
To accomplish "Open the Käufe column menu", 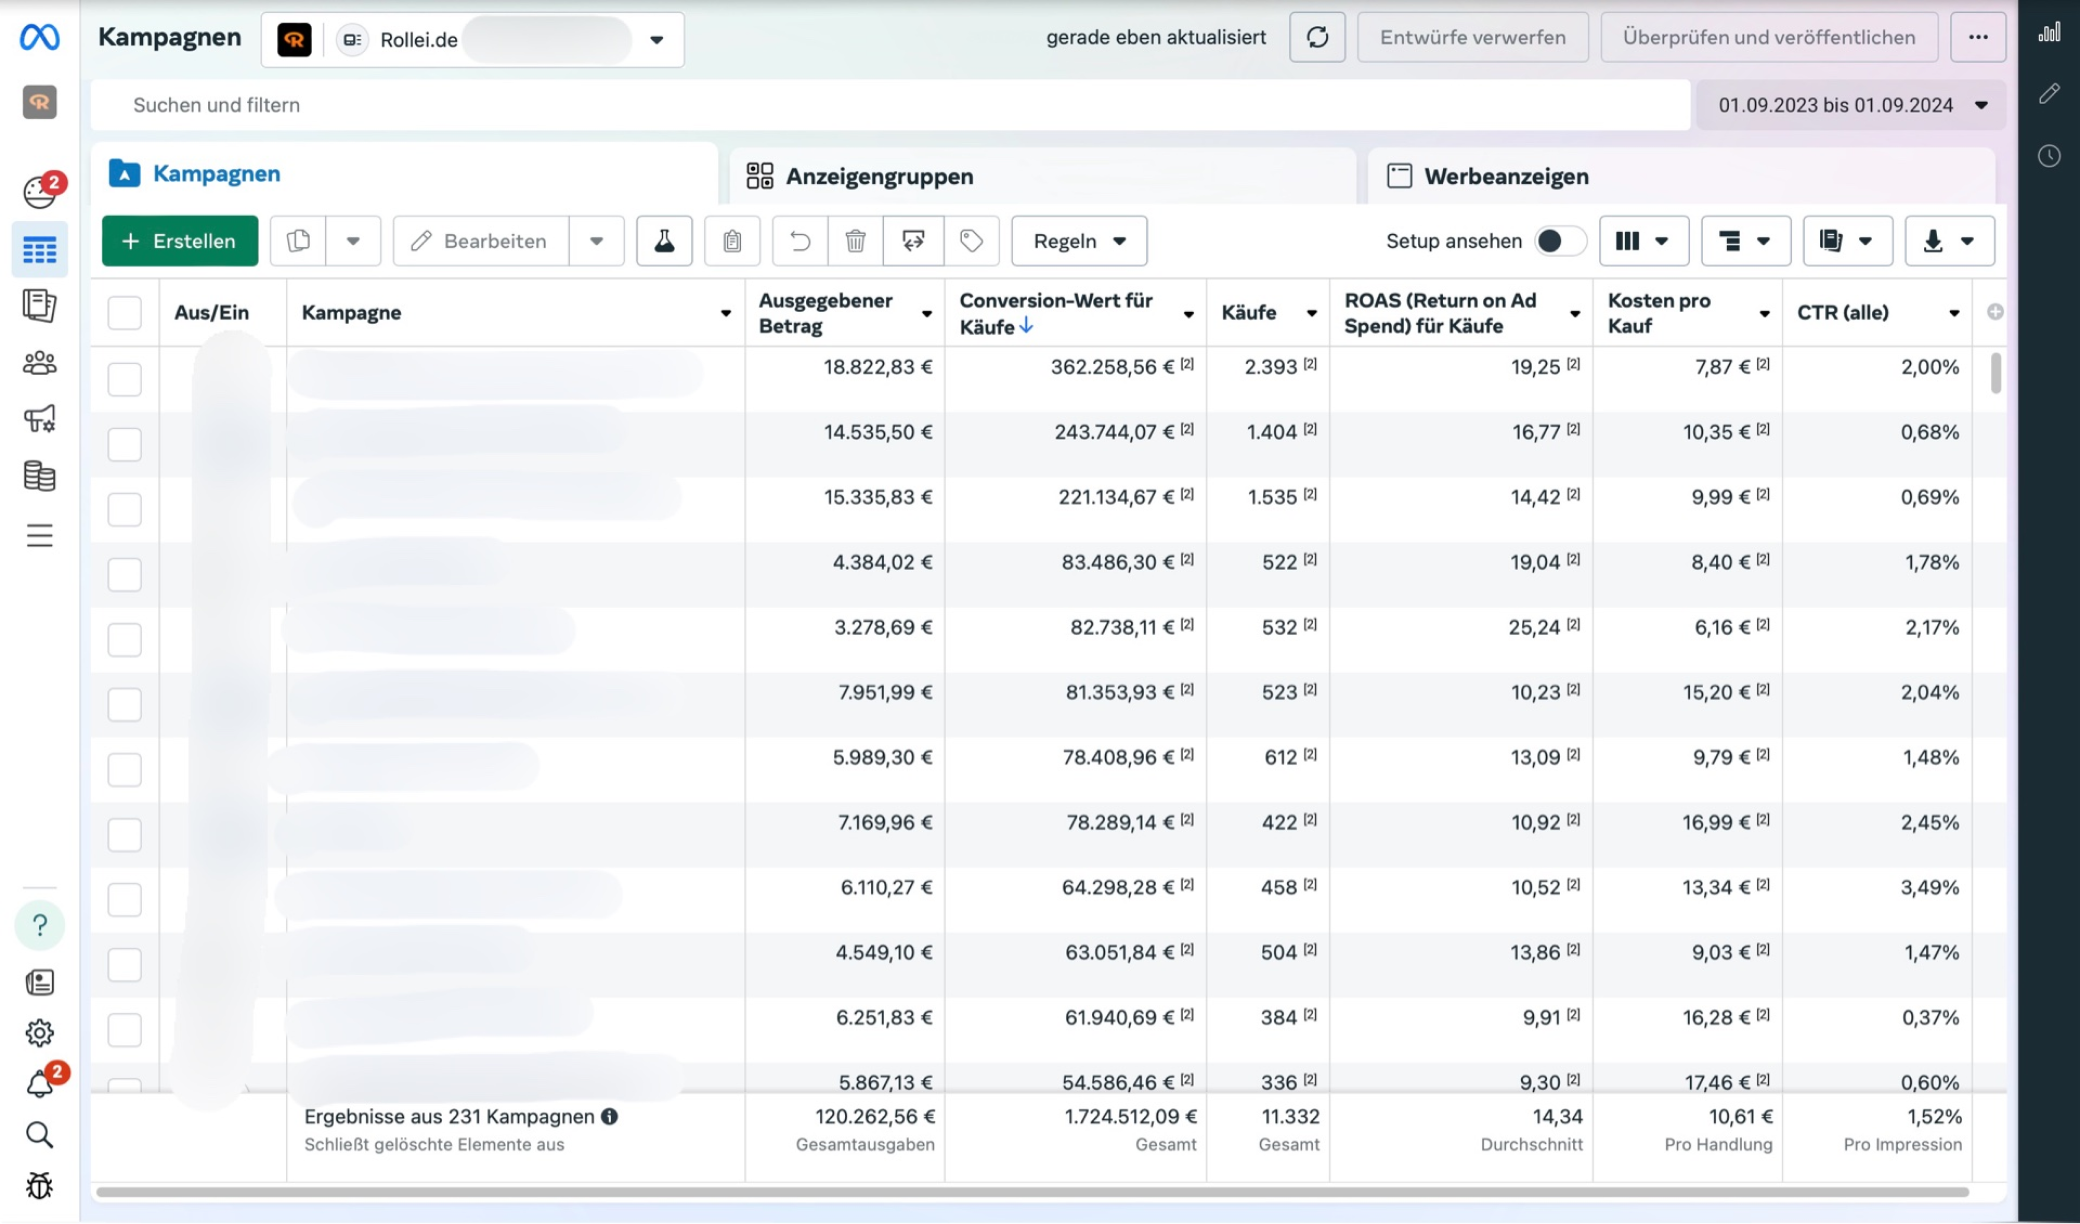I will point(1311,314).
